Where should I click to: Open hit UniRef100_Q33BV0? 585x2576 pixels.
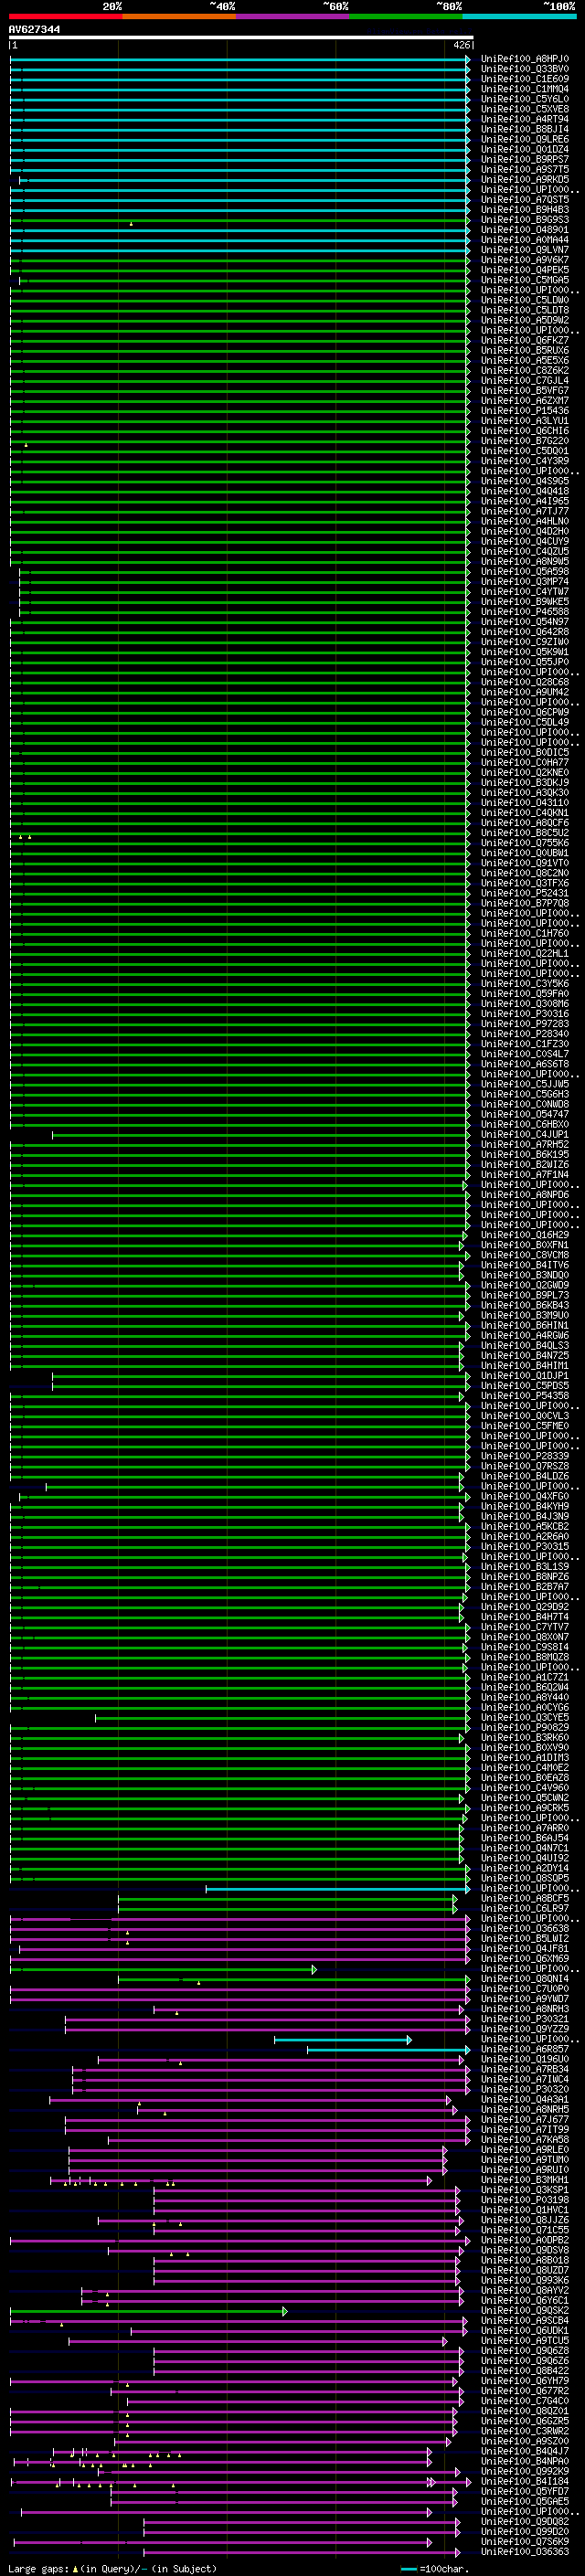click(x=525, y=69)
